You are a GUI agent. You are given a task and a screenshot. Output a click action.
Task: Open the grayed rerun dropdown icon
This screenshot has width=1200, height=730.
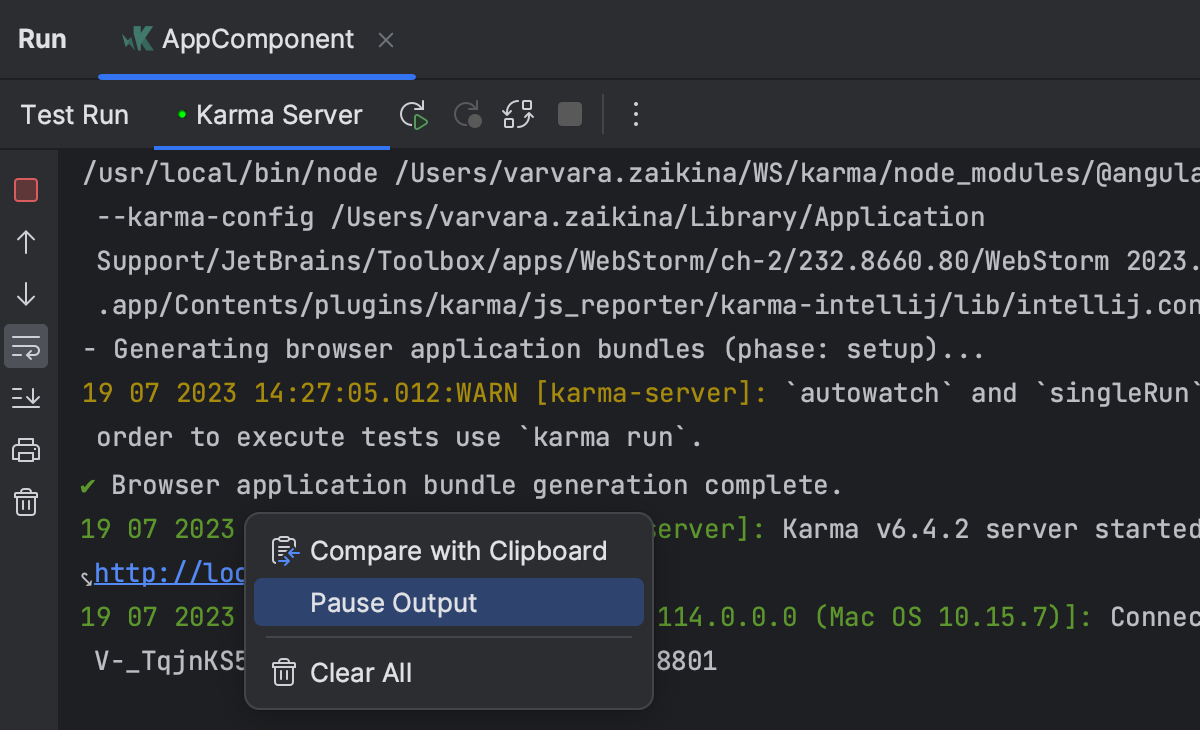(466, 114)
